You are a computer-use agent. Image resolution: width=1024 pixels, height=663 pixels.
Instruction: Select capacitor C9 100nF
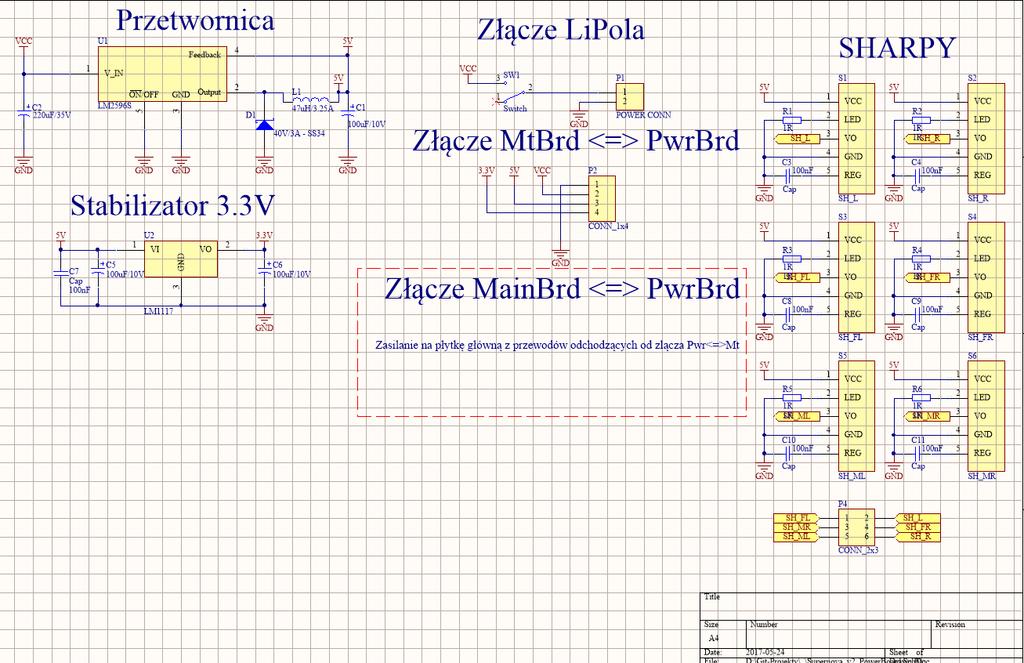[917, 314]
